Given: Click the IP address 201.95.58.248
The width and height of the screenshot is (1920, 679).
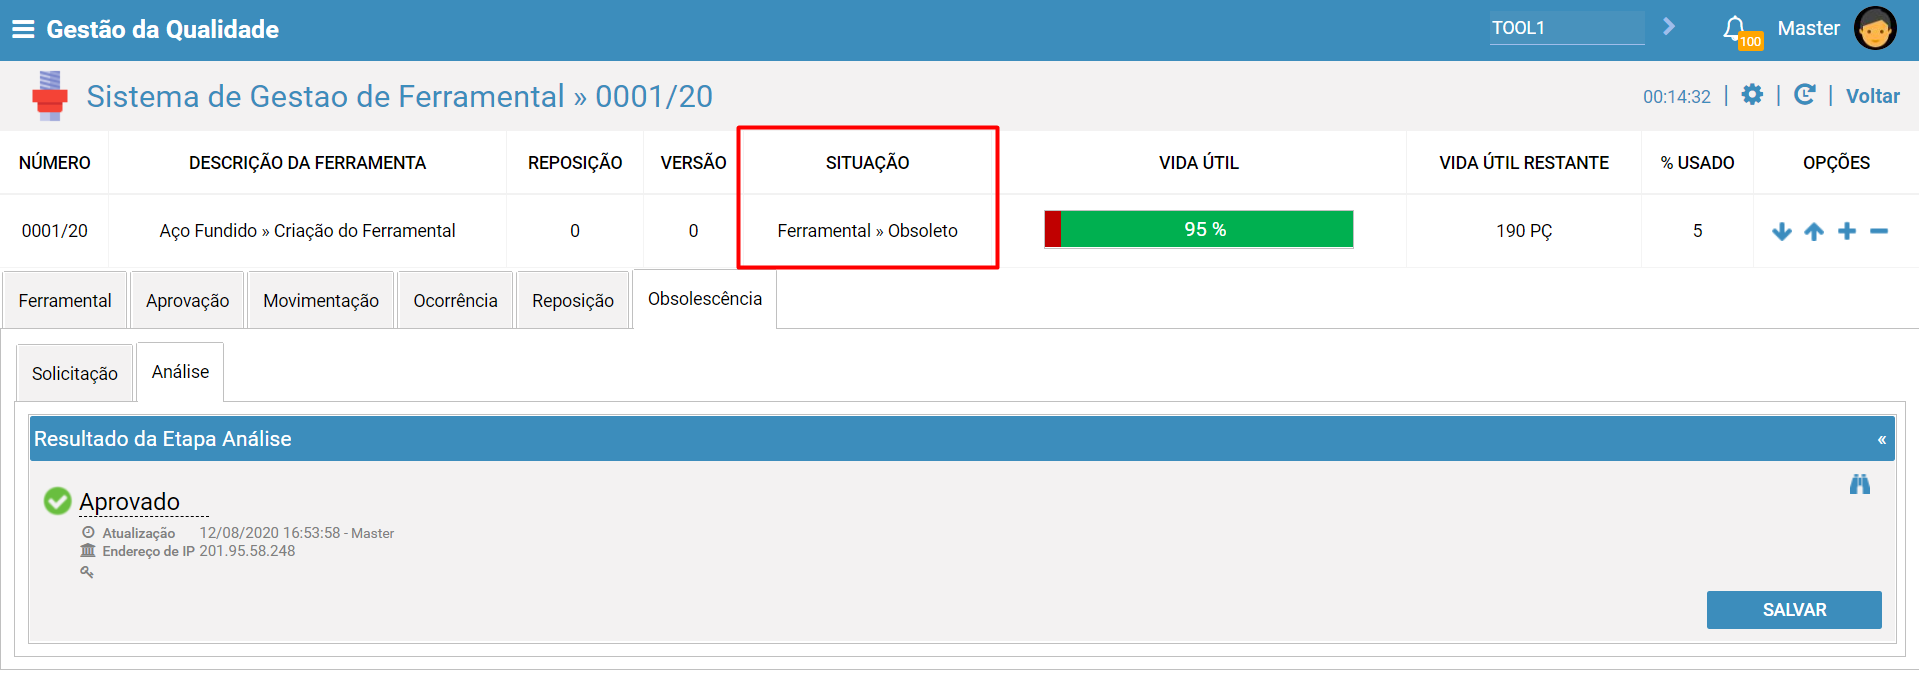Looking at the screenshot, I should pos(247,551).
